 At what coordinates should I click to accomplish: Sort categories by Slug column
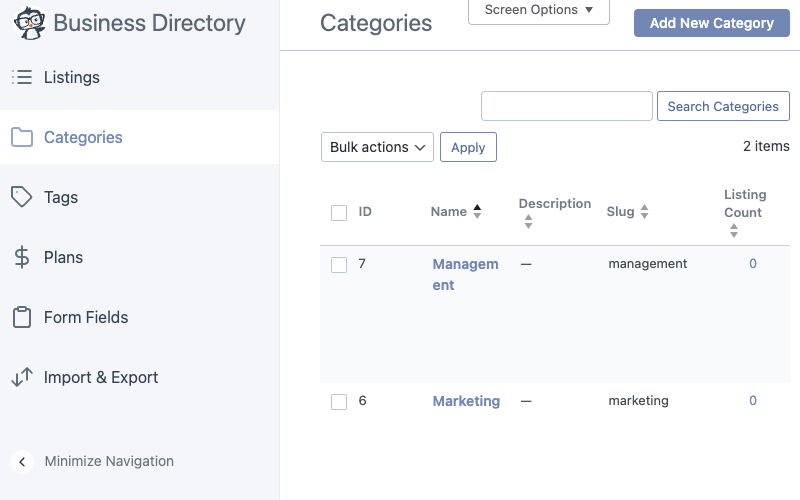628,211
